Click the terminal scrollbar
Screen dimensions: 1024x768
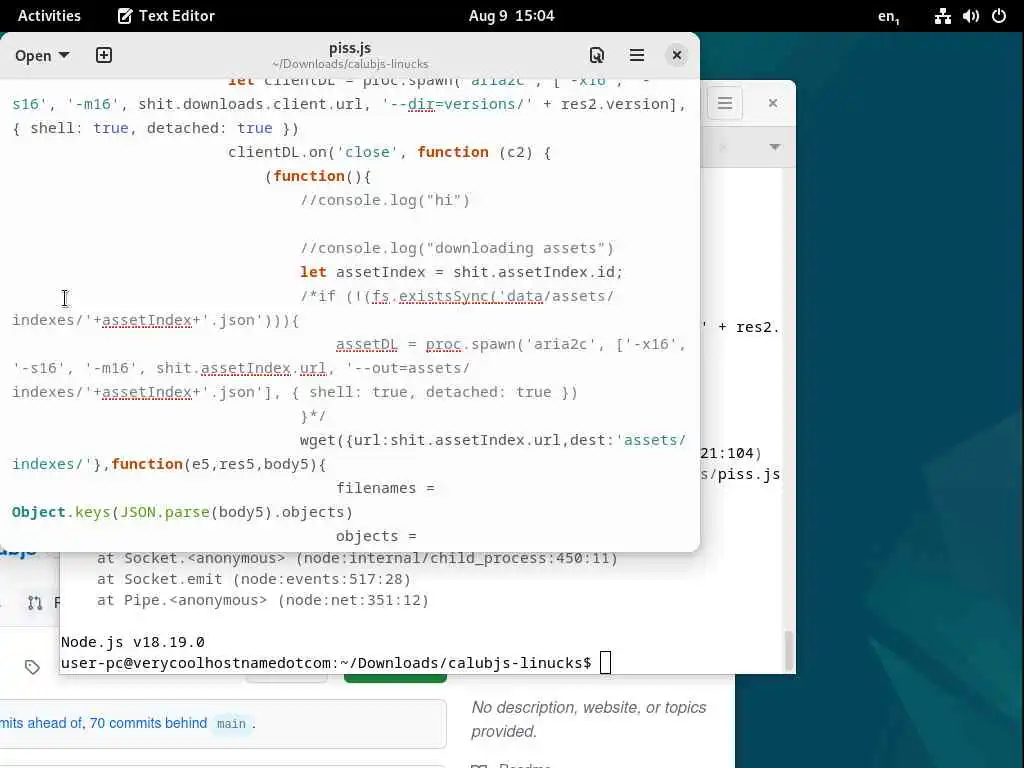tap(789, 650)
